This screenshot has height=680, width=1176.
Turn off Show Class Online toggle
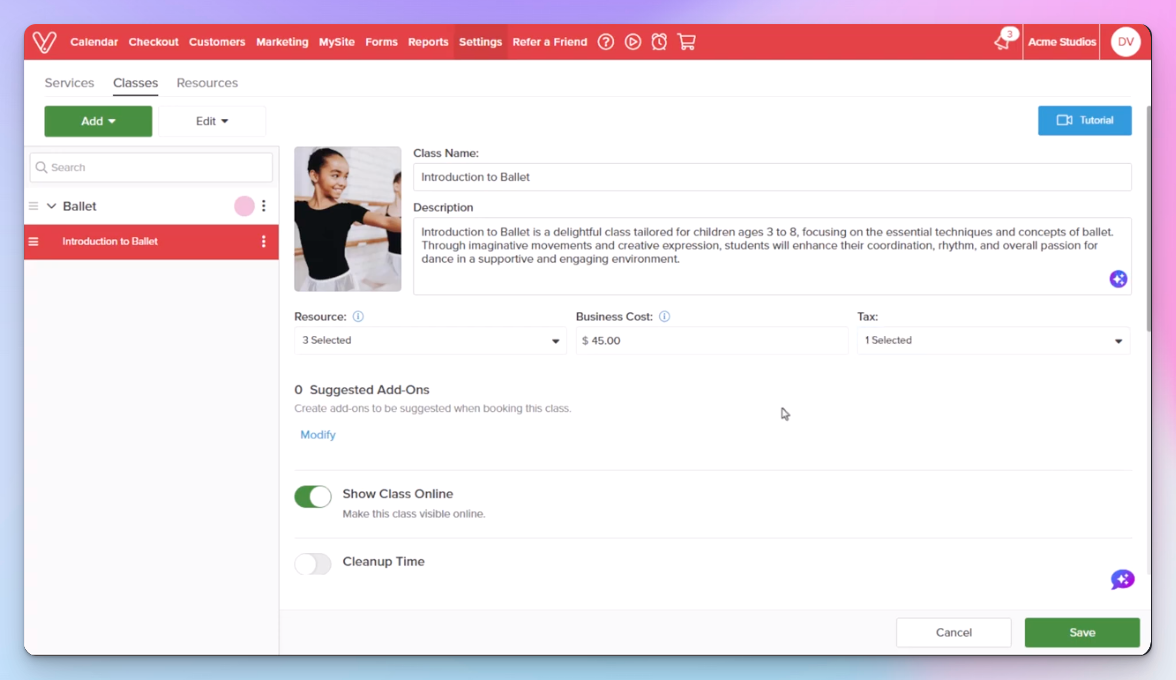[x=313, y=496]
